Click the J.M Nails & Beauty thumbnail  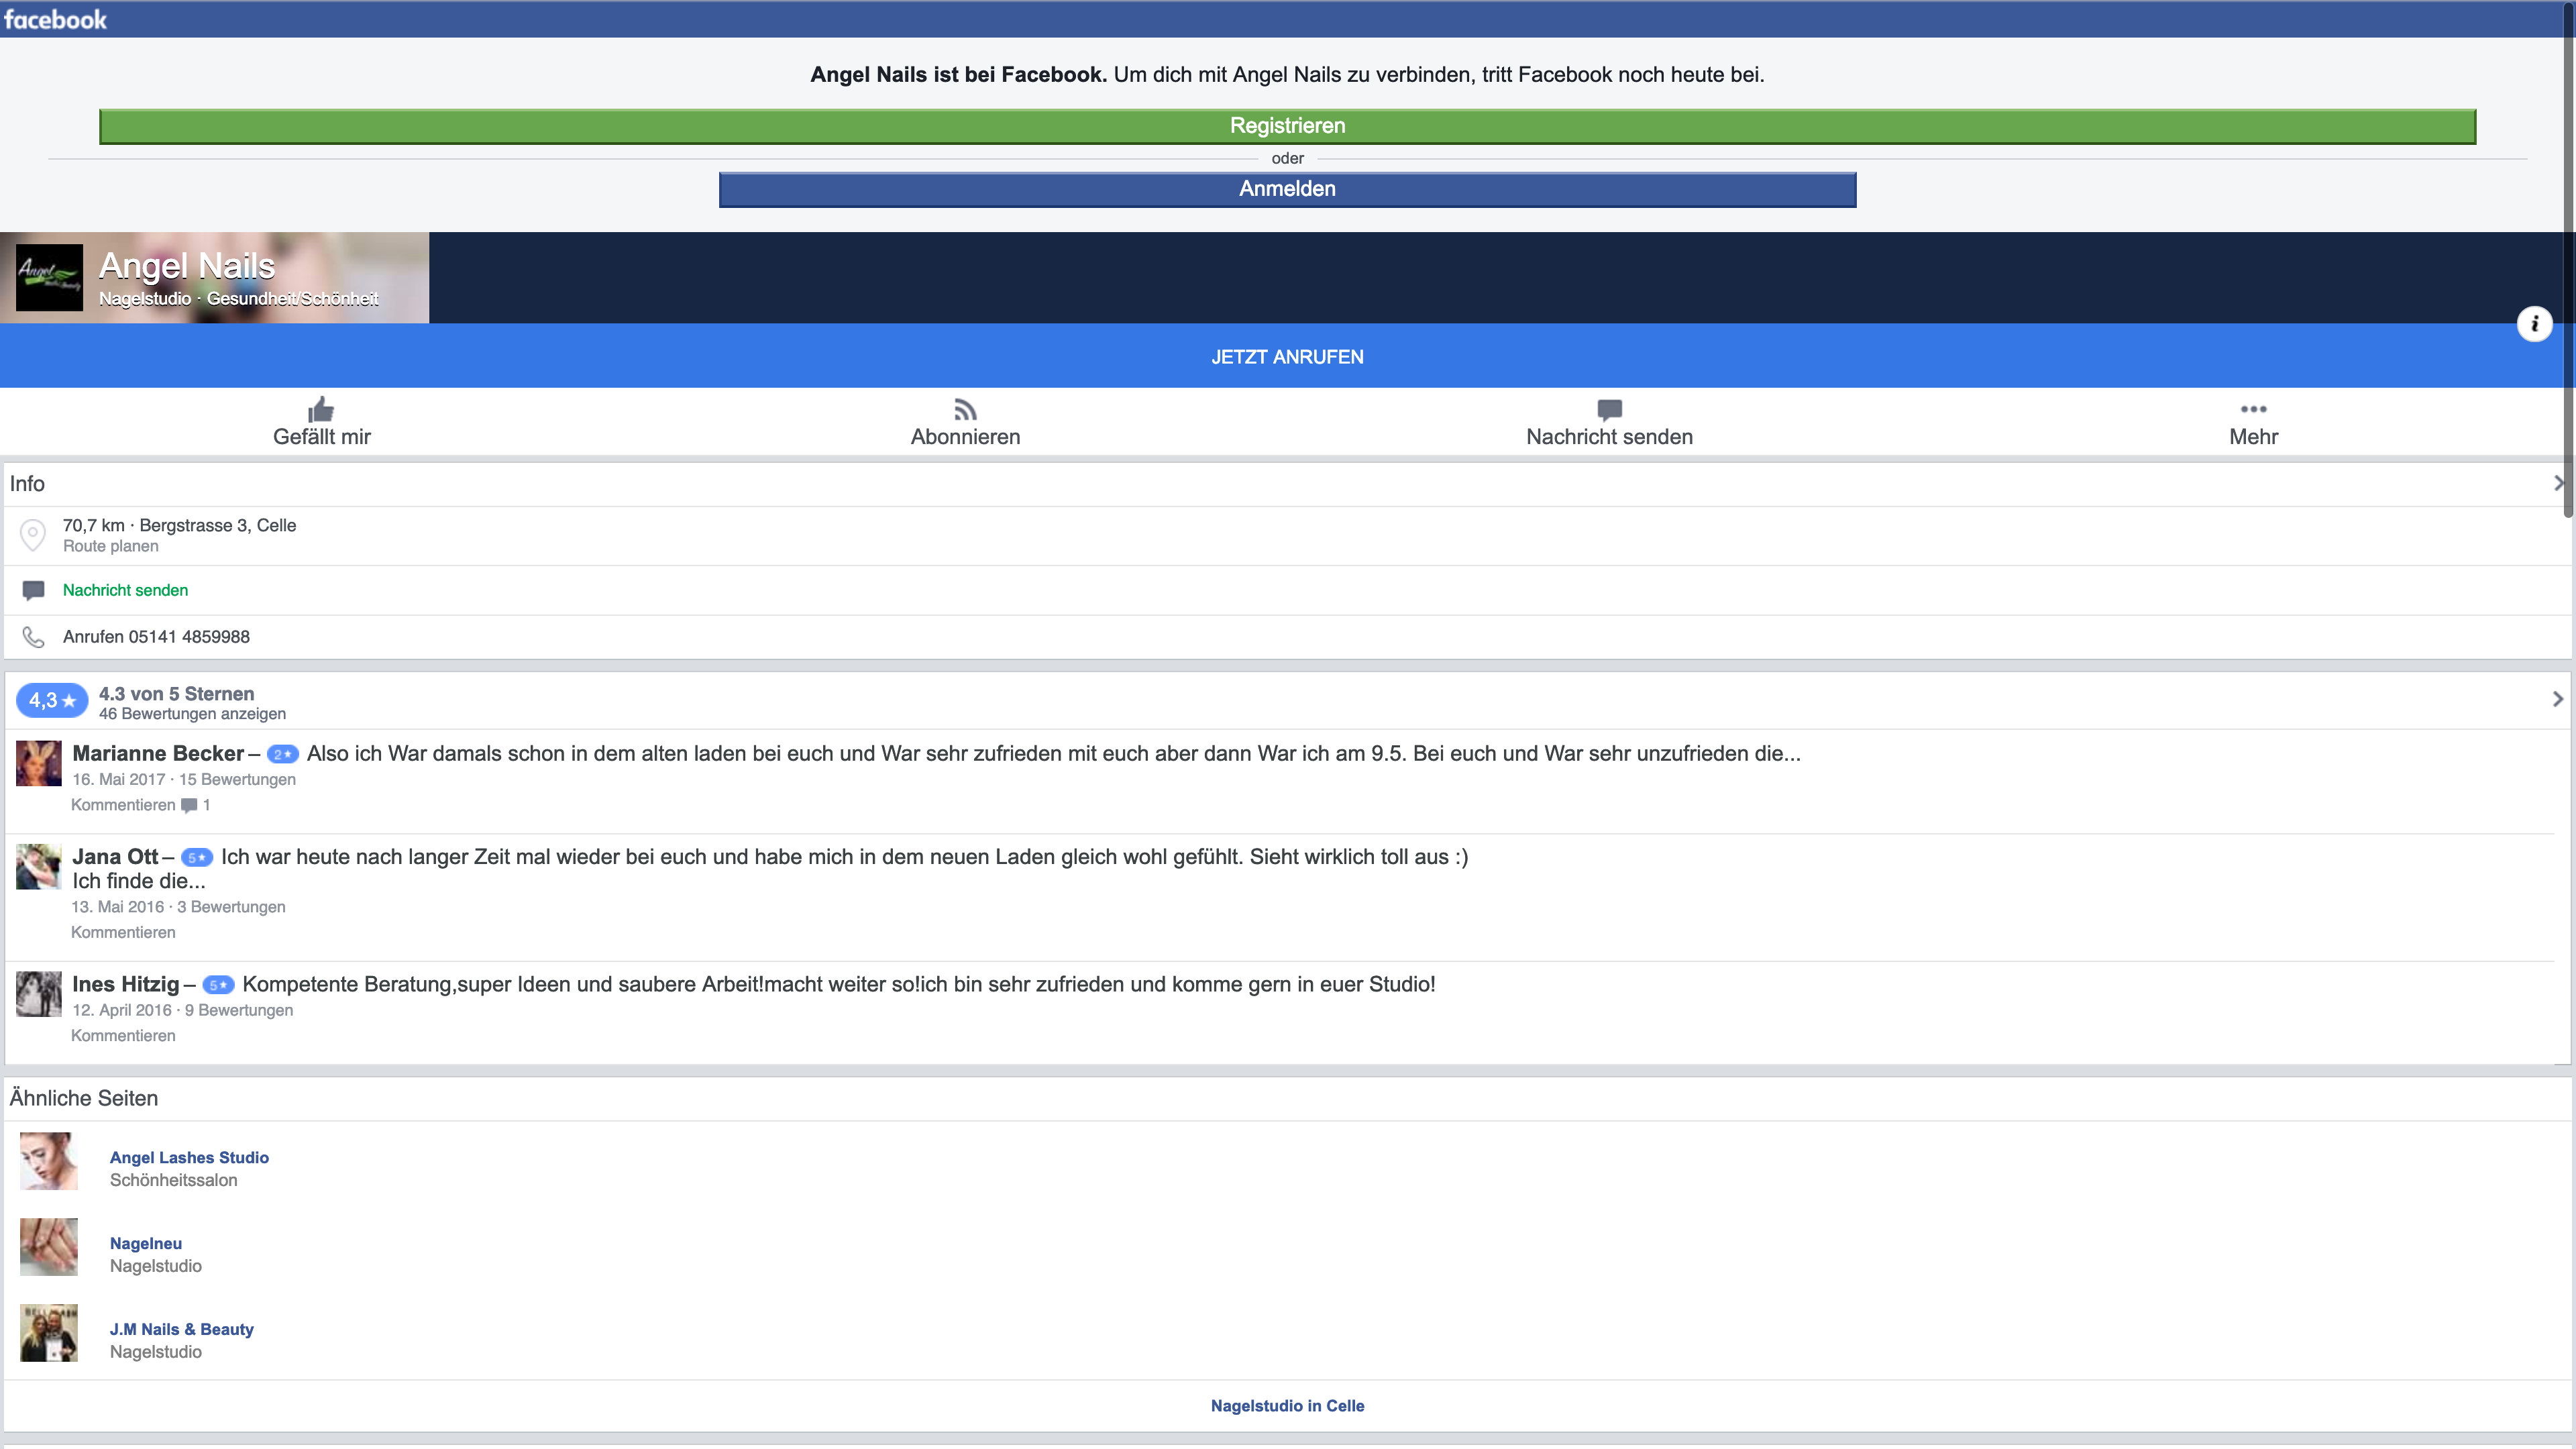coord(49,1333)
